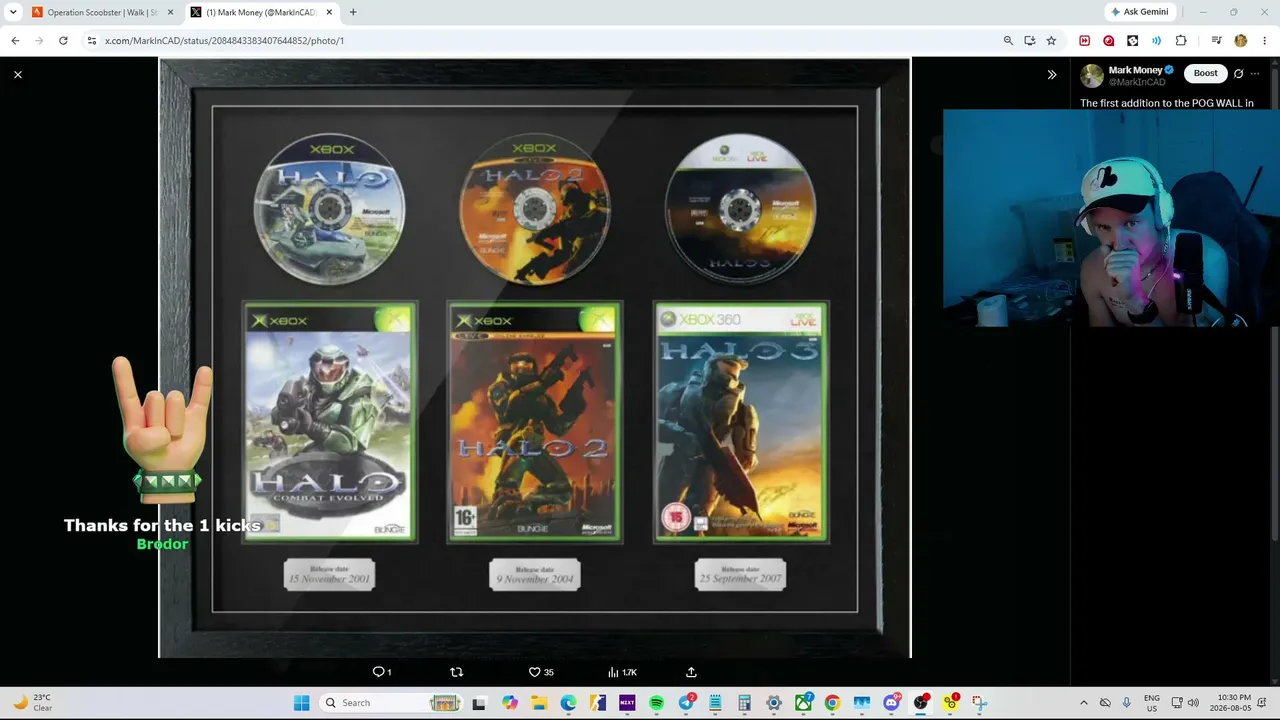This screenshot has width=1280, height=720.
Task: Click the Ask Gemini button
Action: [x=1140, y=12]
